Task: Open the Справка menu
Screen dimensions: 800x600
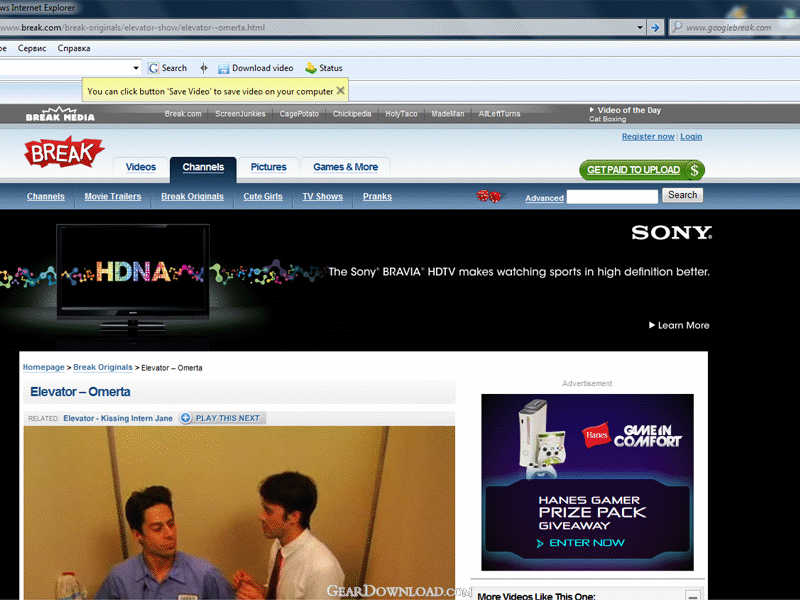Action: point(74,48)
